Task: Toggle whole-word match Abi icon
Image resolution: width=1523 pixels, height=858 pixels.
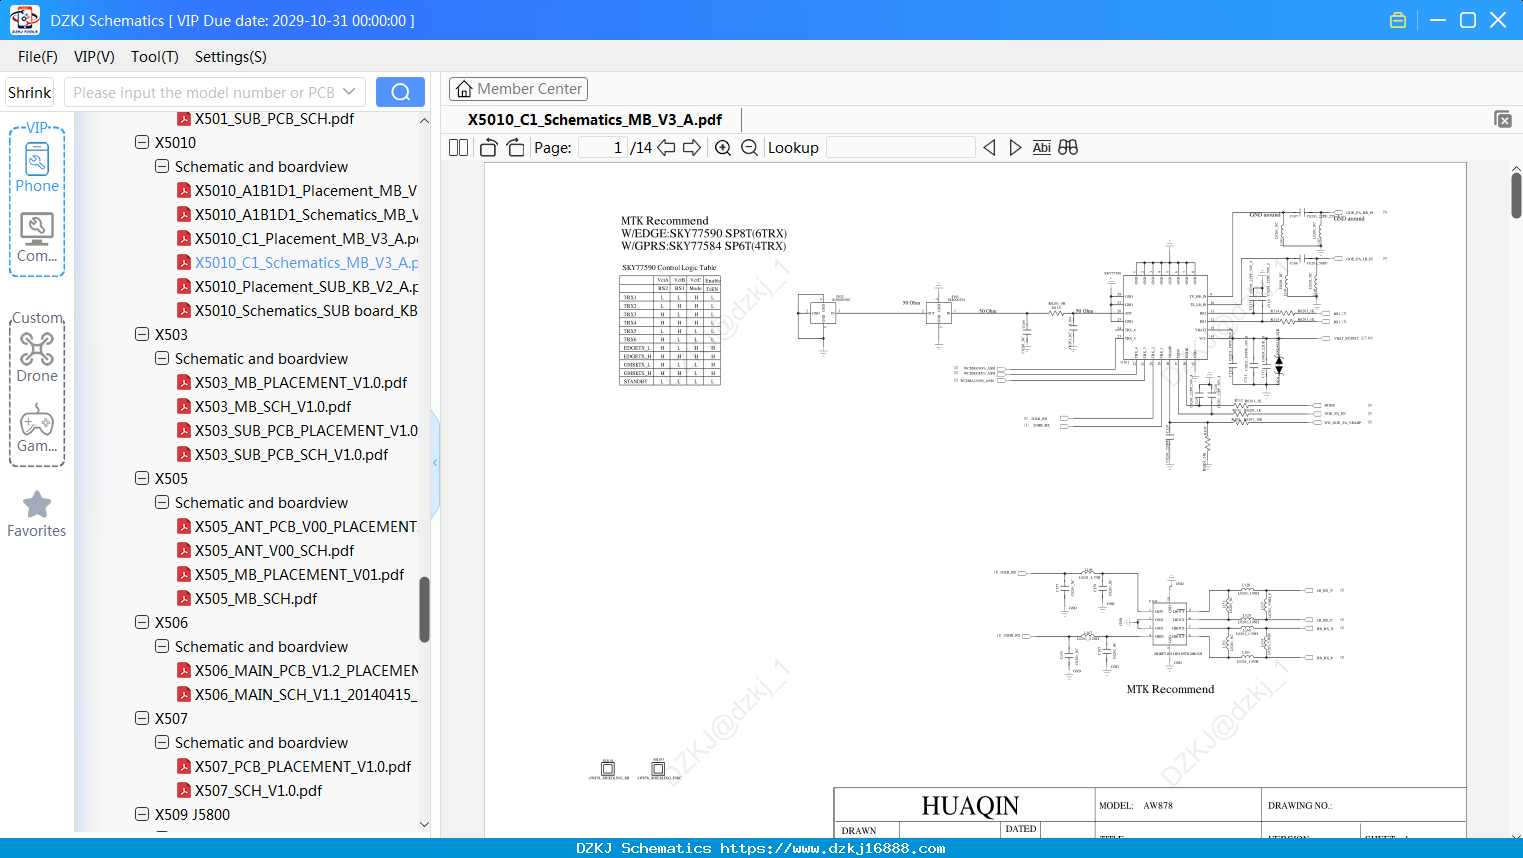Action: (1042, 148)
